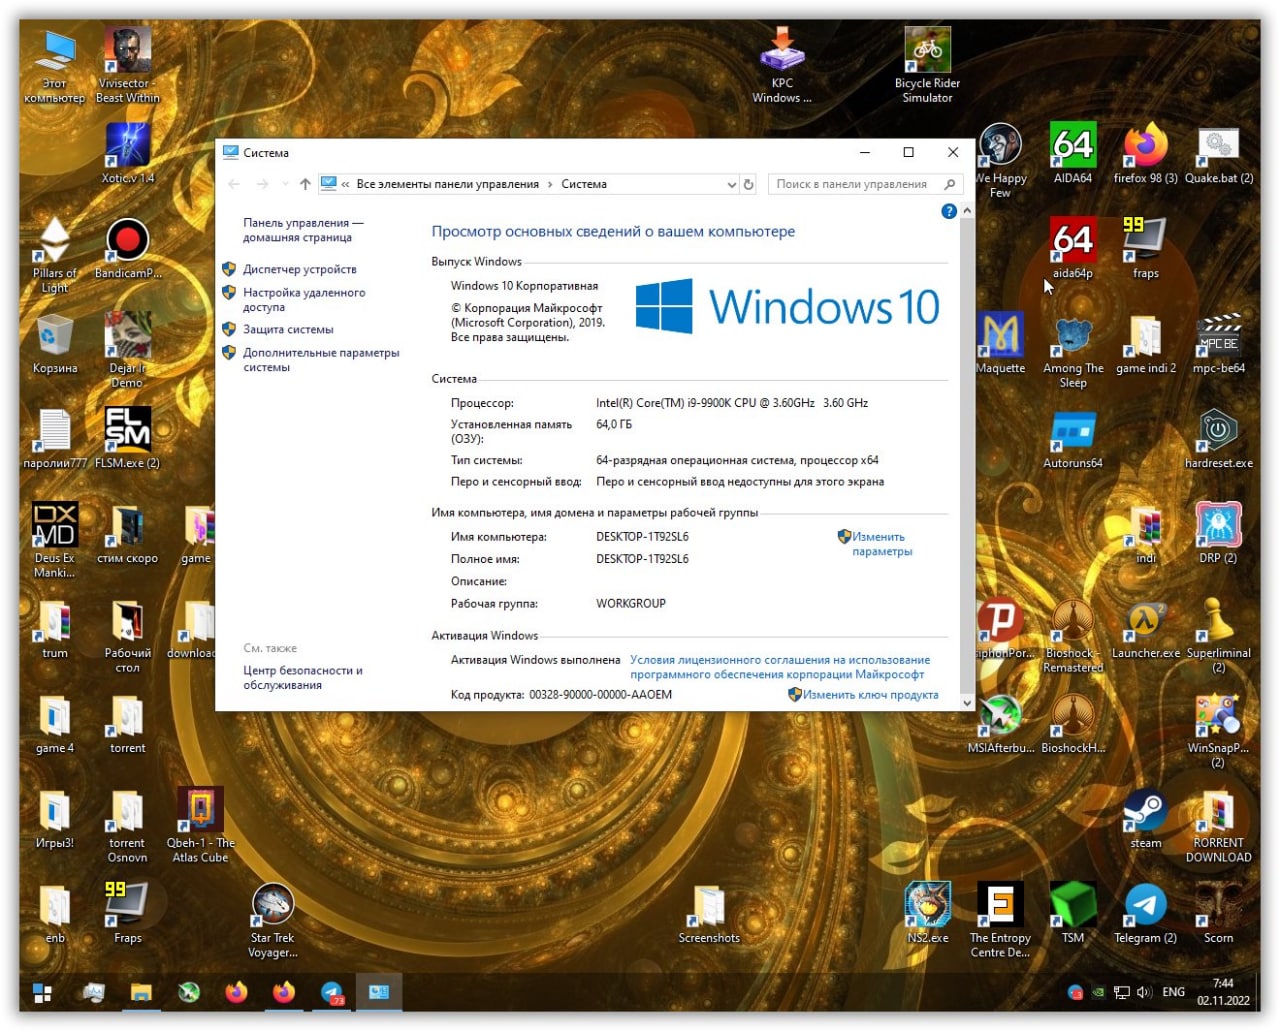Open Deus Ex Manki... desktop shortcut
1280x1031 pixels.
tap(55, 540)
